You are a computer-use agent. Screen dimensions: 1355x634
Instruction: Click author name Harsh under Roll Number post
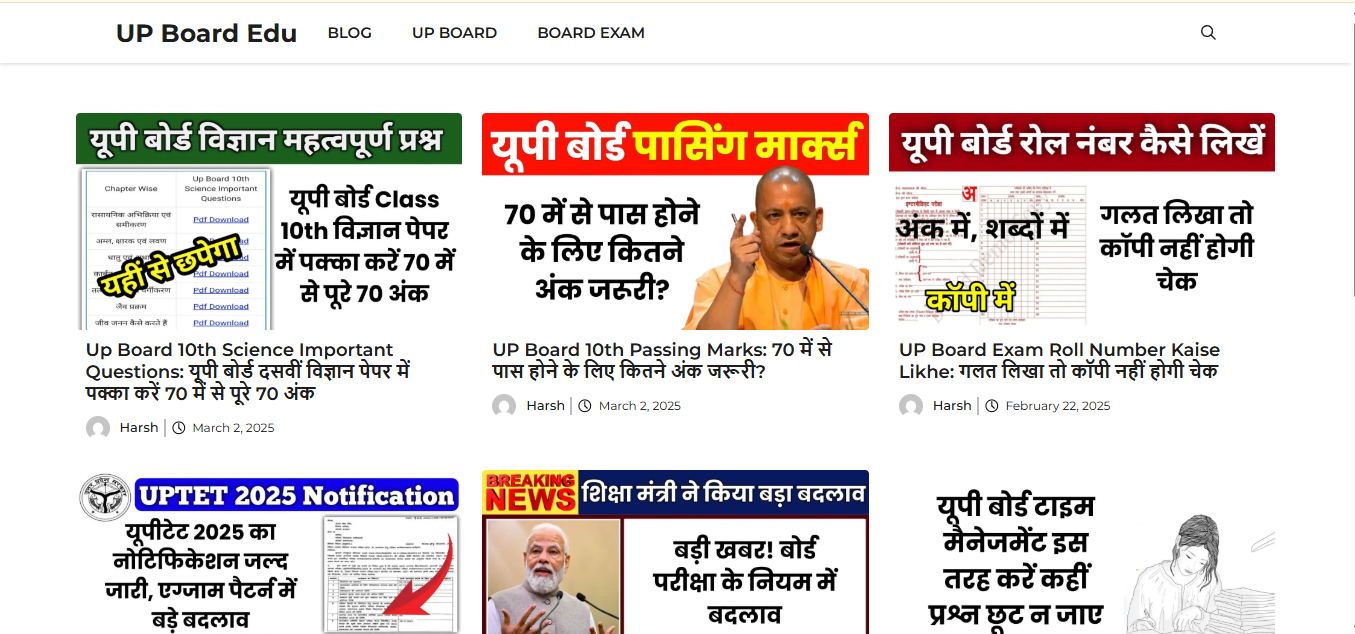click(x=952, y=406)
